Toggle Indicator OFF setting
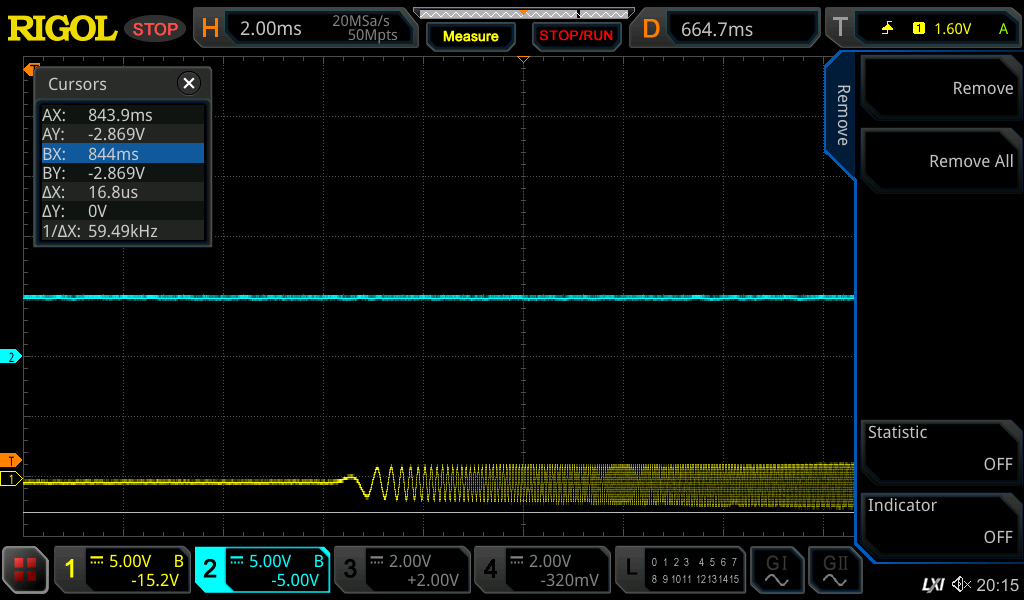Viewport: 1024px width, 600px height. [939, 521]
